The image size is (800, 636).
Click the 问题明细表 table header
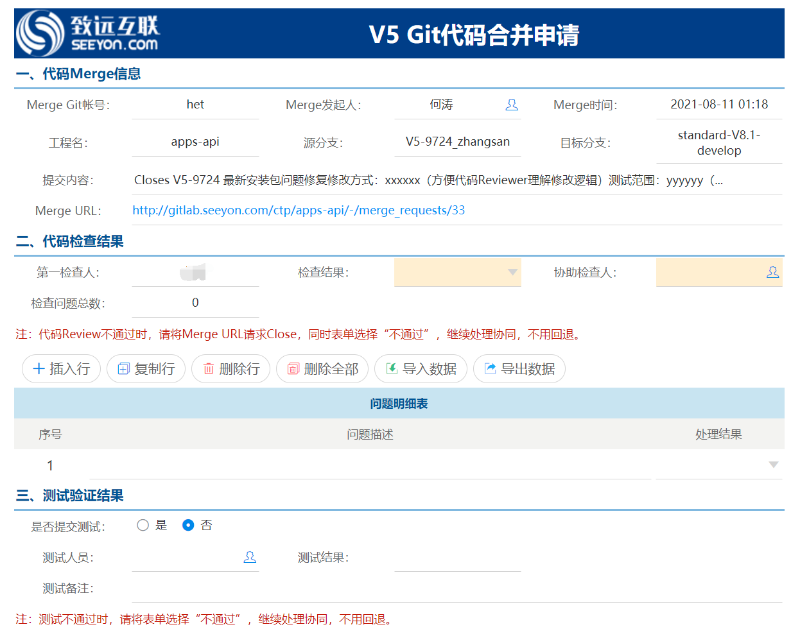(x=399, y=404)
